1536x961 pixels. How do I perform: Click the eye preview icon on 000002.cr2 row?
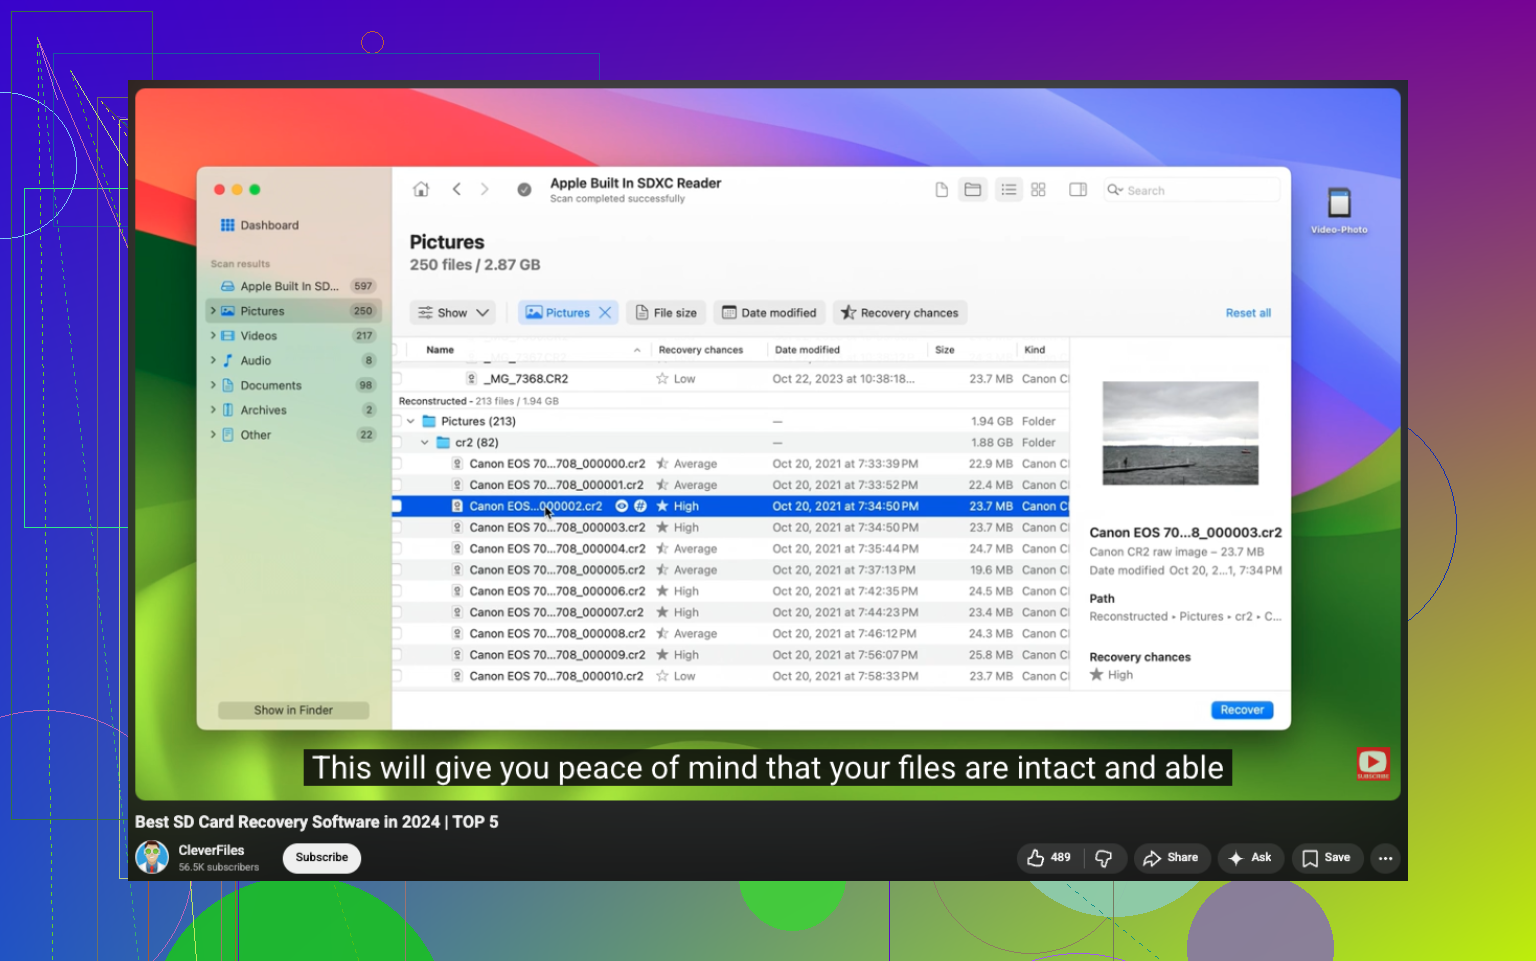pos(621,506)
